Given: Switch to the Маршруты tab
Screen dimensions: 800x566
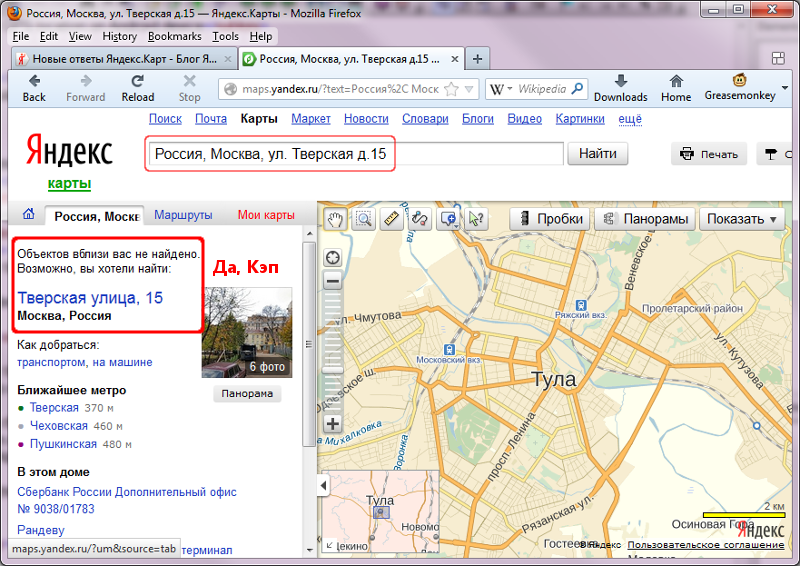Looking at the screenshot, I should click(x=183, y=215).
